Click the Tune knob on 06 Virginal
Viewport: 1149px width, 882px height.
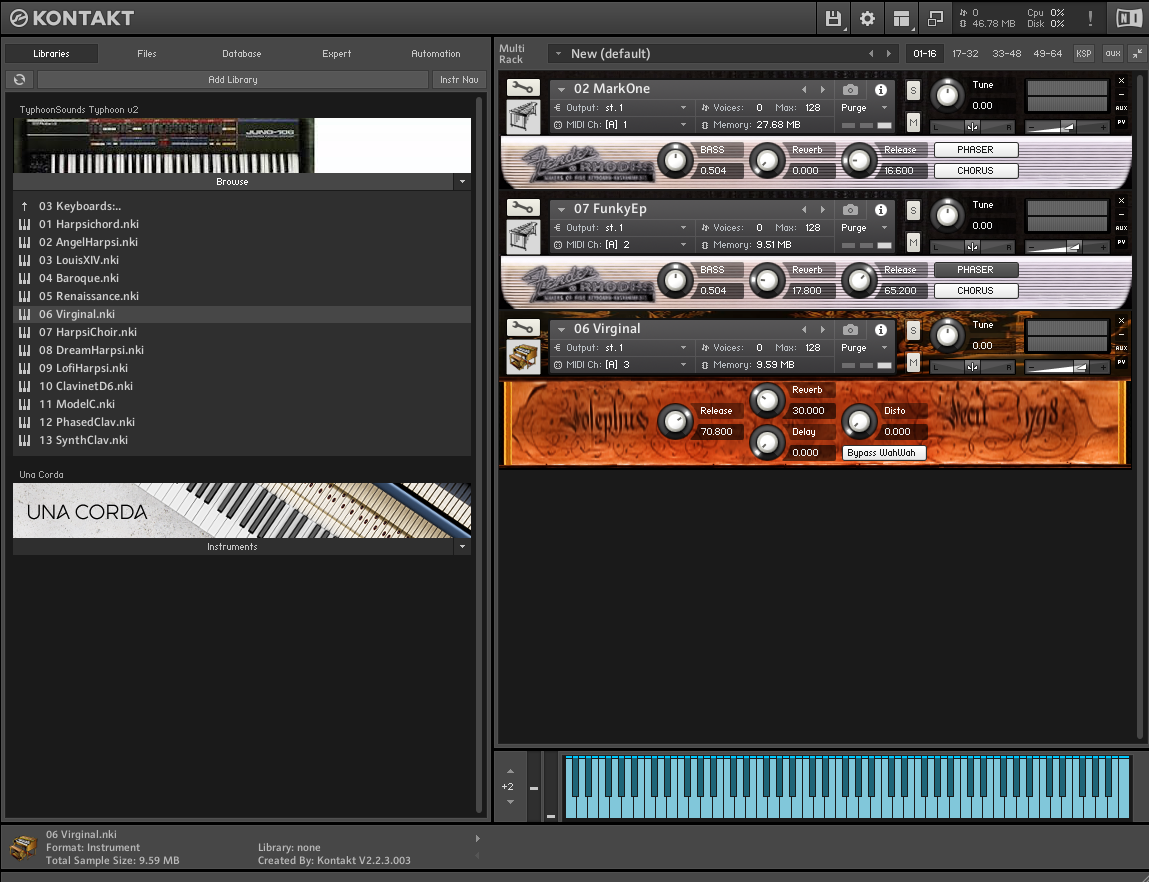(x=947, y=336)
